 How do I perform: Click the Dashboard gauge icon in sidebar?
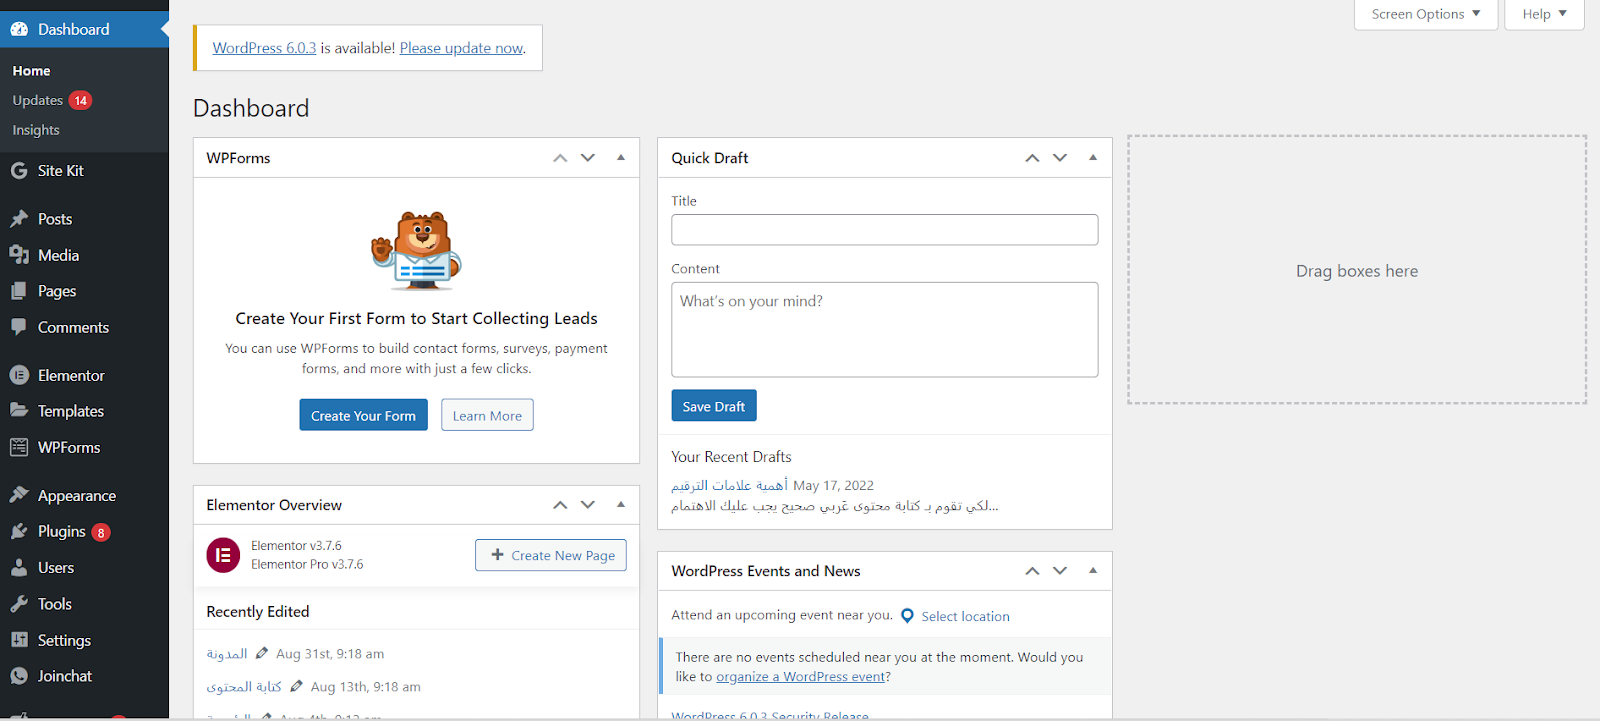[x=19, y=29]
